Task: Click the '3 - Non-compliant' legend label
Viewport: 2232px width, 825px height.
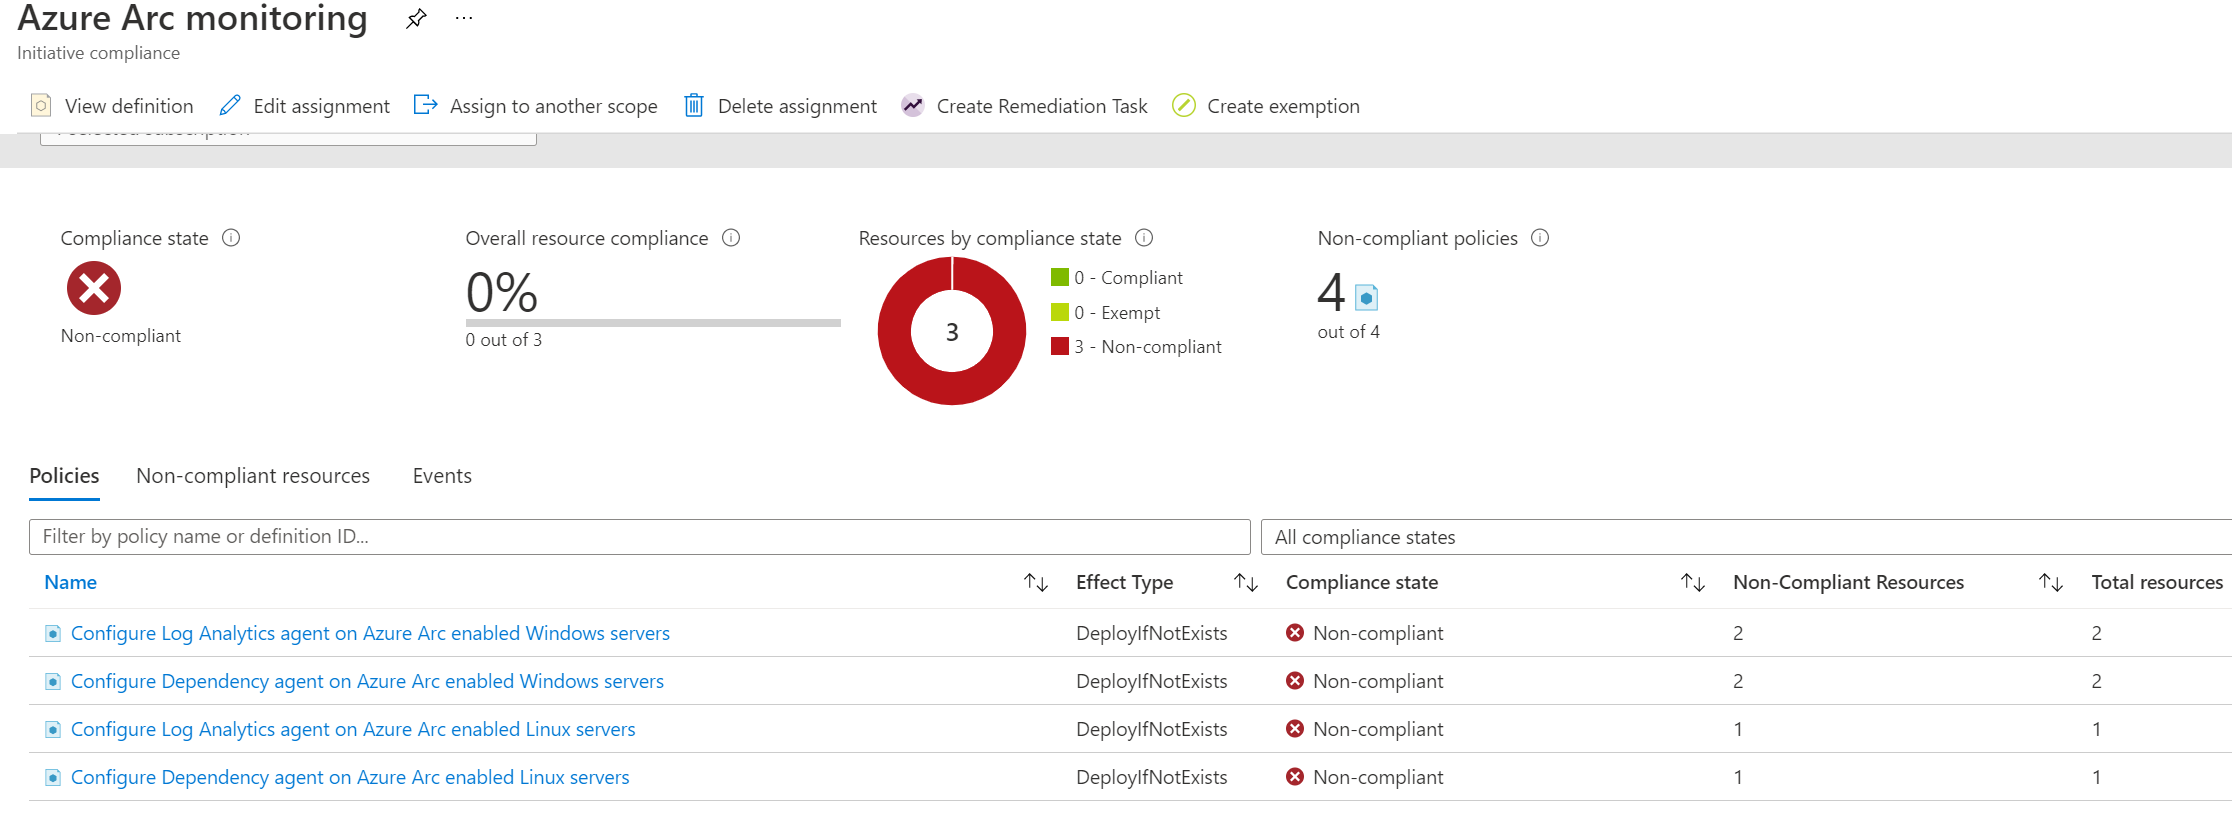Action: pyautogui.click(x=1148, y=346)
